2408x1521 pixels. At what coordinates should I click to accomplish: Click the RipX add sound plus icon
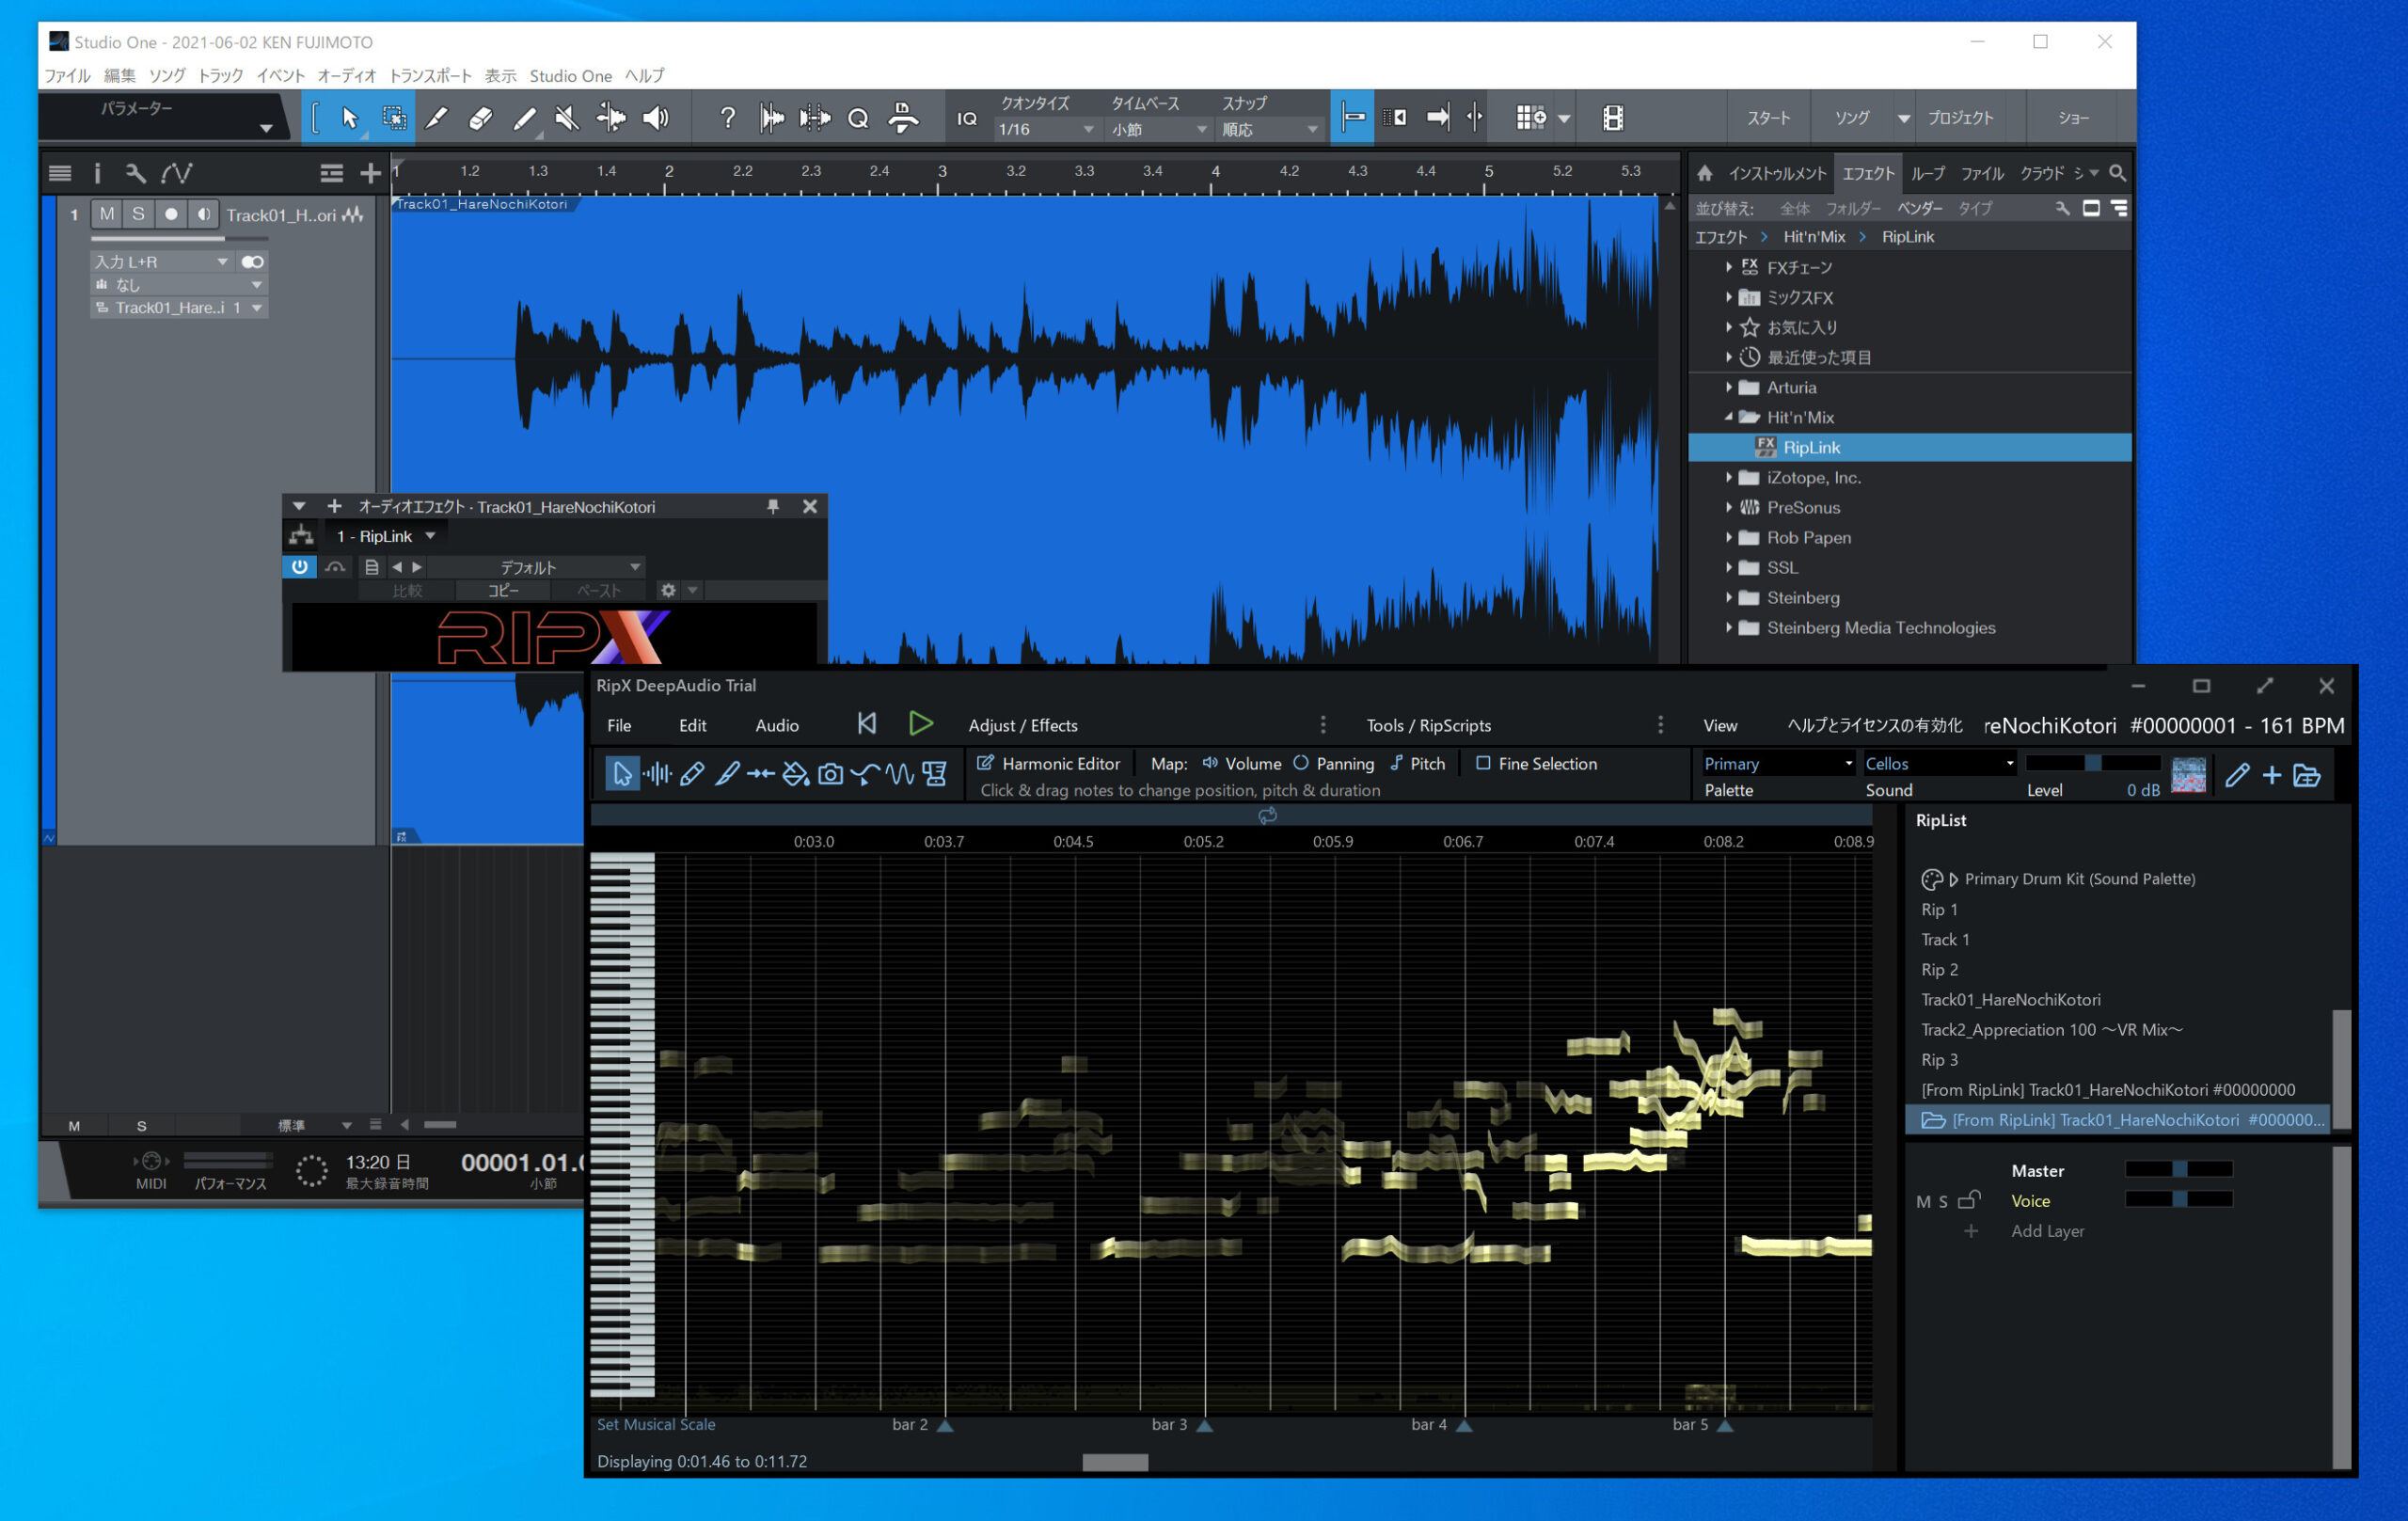pyautogui.click(x=2271, y=775)
